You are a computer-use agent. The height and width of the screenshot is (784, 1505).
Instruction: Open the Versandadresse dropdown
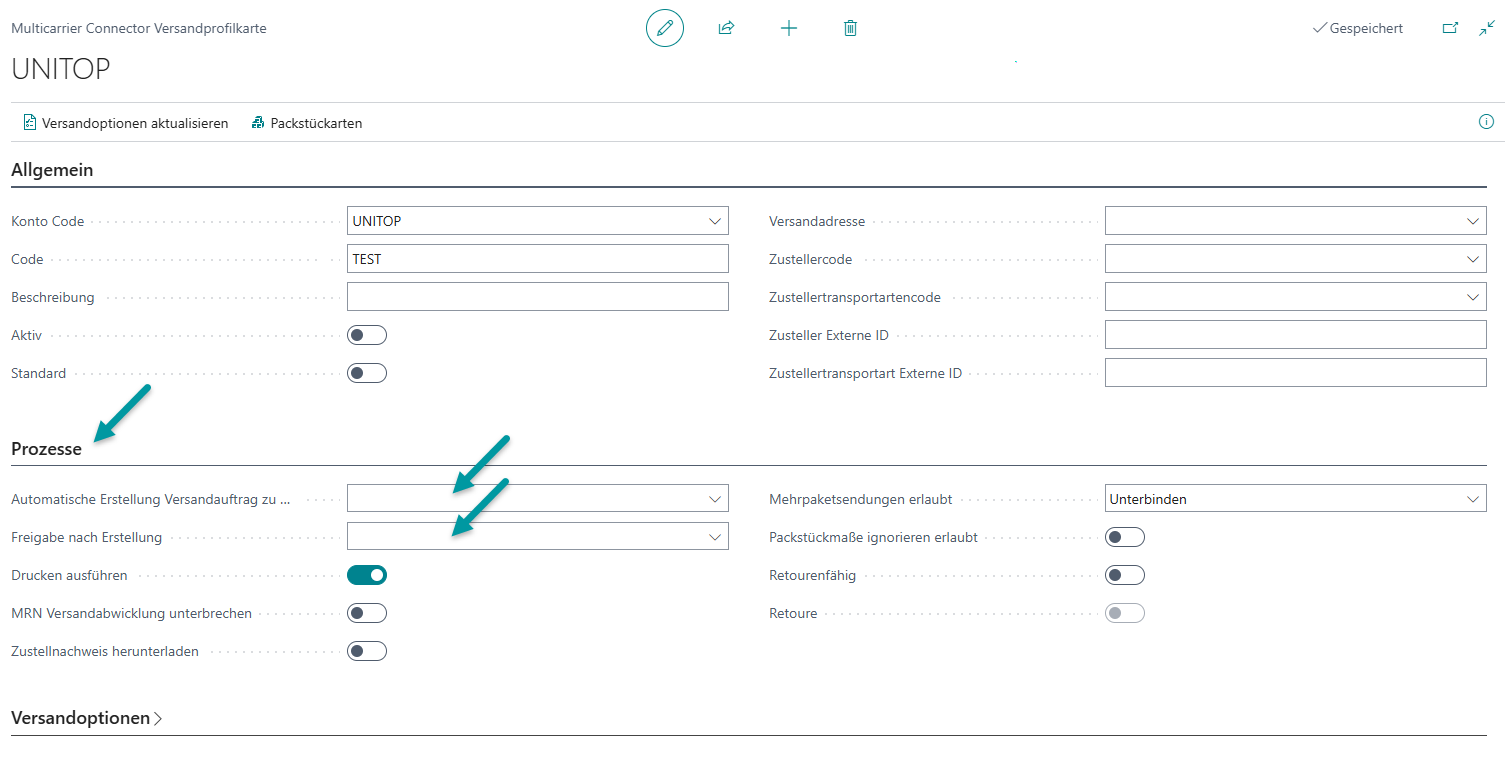point(1473,221)
